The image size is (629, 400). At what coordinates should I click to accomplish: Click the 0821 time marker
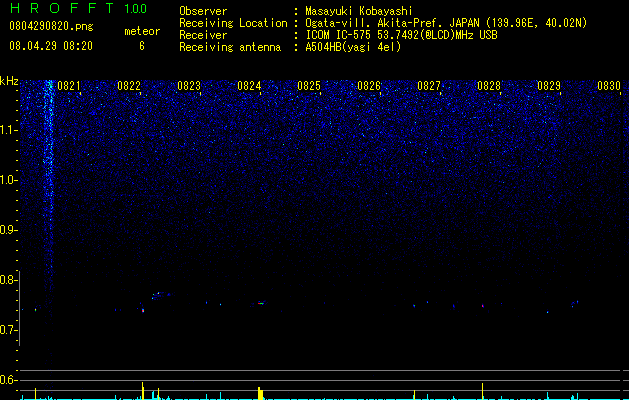point(69,86)
